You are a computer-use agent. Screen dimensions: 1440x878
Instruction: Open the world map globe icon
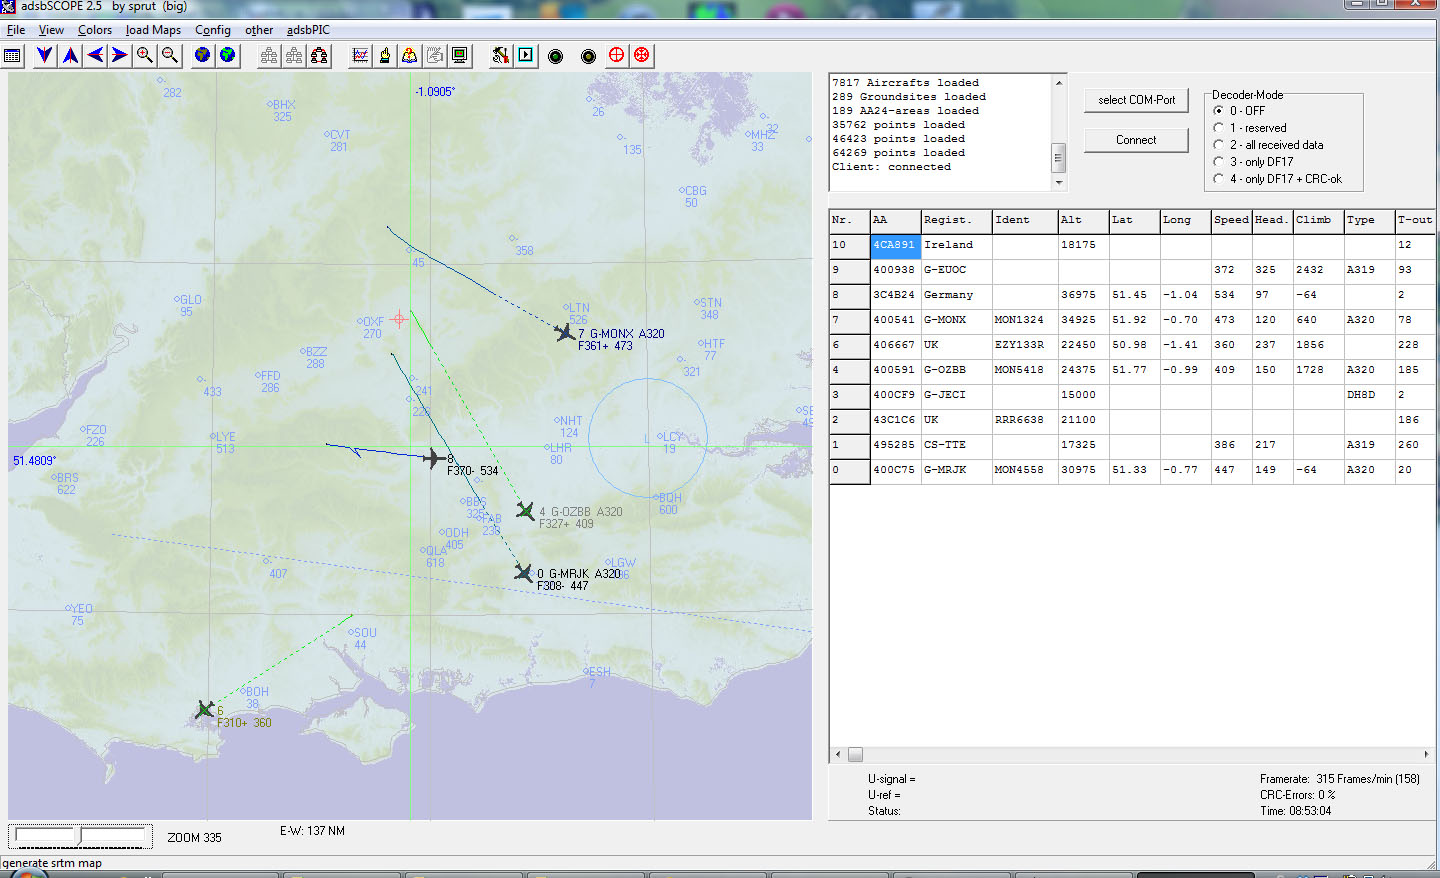click(x=203, y=55)
